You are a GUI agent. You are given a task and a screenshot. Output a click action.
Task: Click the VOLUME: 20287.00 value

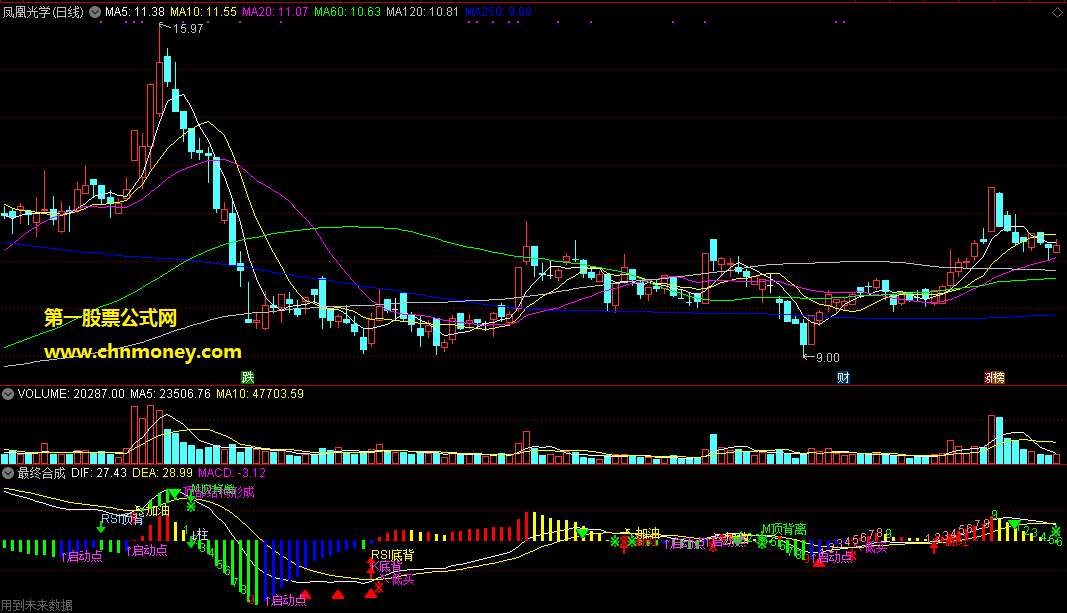(71, 394)
